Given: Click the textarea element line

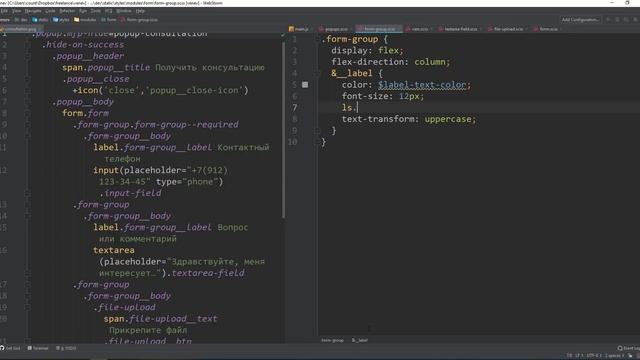Looking at the screenshot, I should pos(113,250).
